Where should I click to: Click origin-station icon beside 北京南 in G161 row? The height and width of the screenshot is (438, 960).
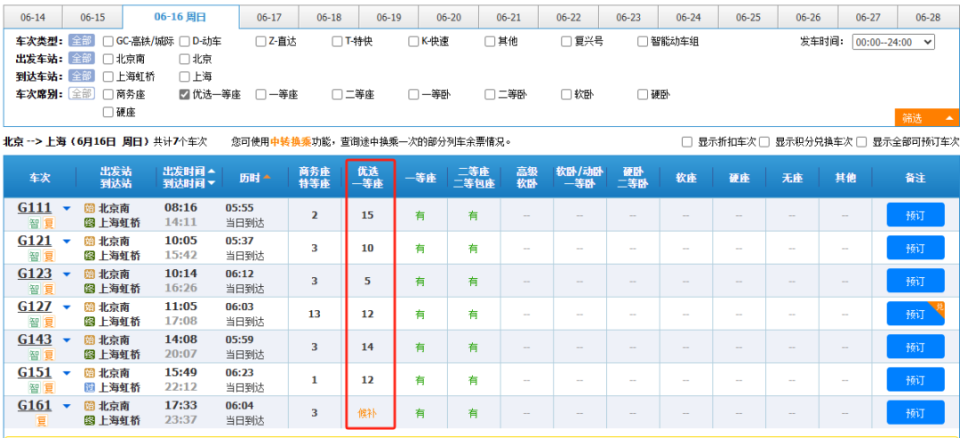(x=89, y=406)
